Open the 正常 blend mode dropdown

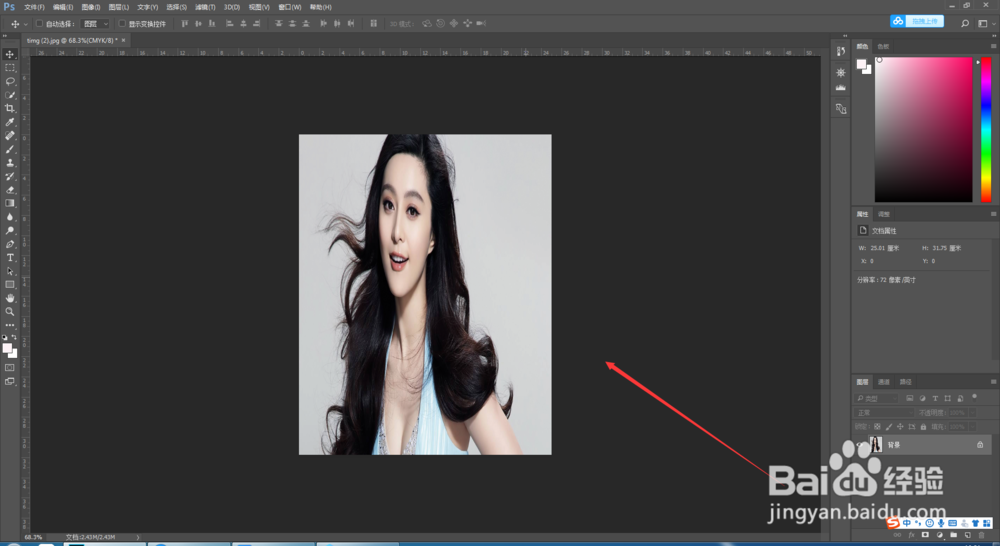tap(885, 413)
